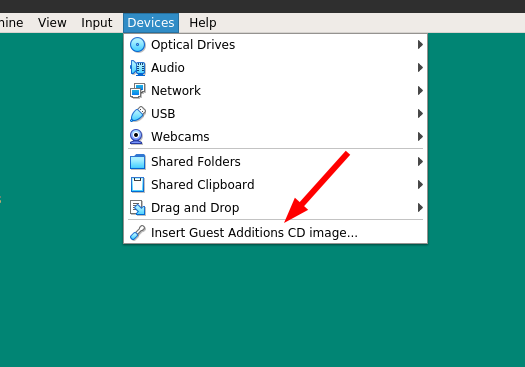Expand the Shared Folders submenu arrow

420,162
